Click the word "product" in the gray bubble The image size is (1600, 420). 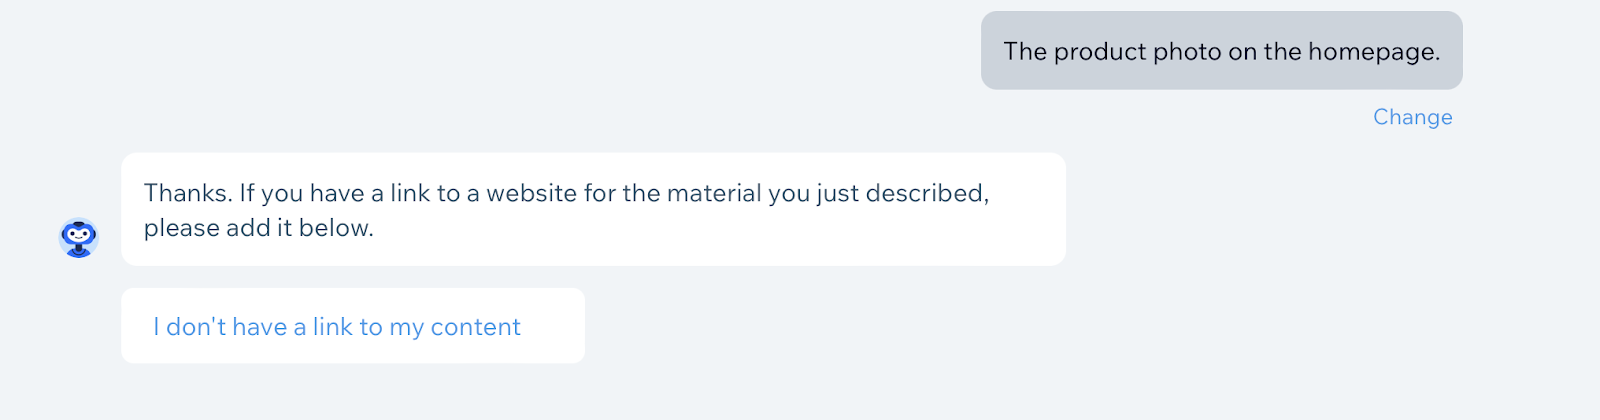click(1100, 52)
